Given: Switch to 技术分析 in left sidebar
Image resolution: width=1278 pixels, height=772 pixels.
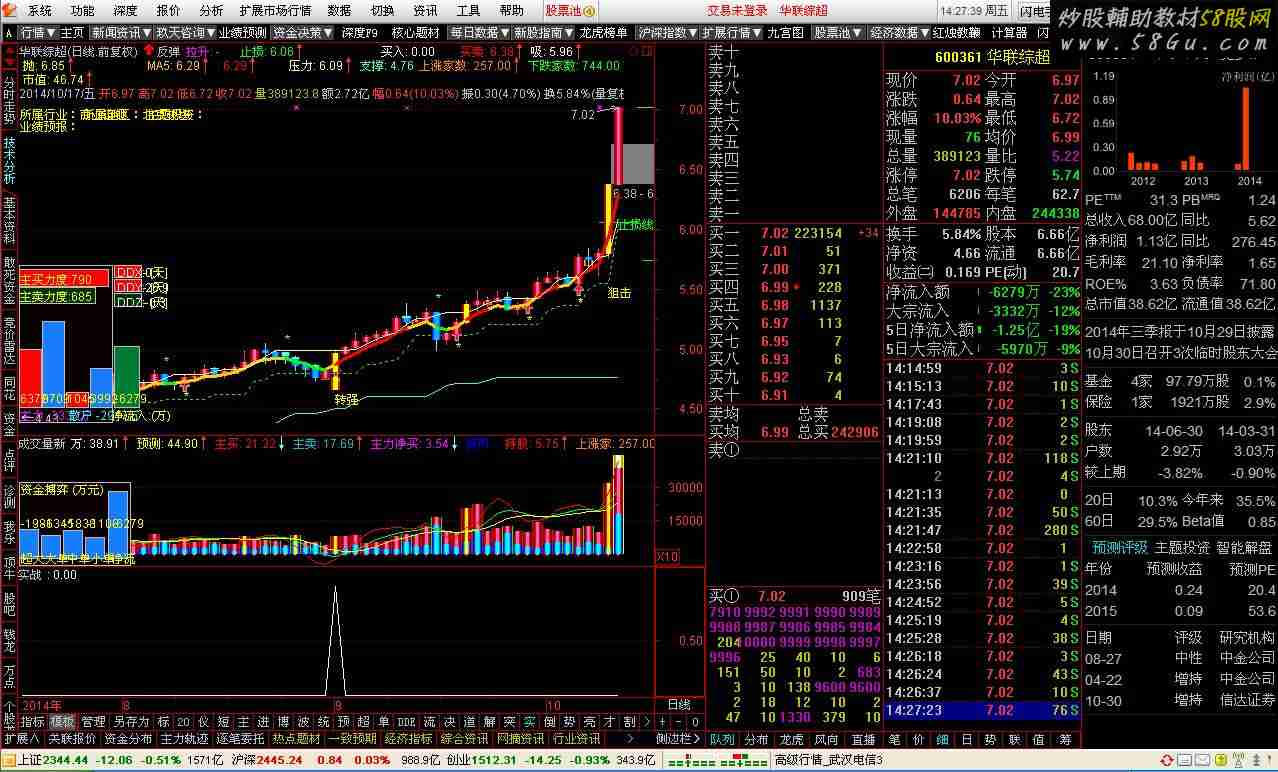Looking at the screenshot, I should 9,160.
